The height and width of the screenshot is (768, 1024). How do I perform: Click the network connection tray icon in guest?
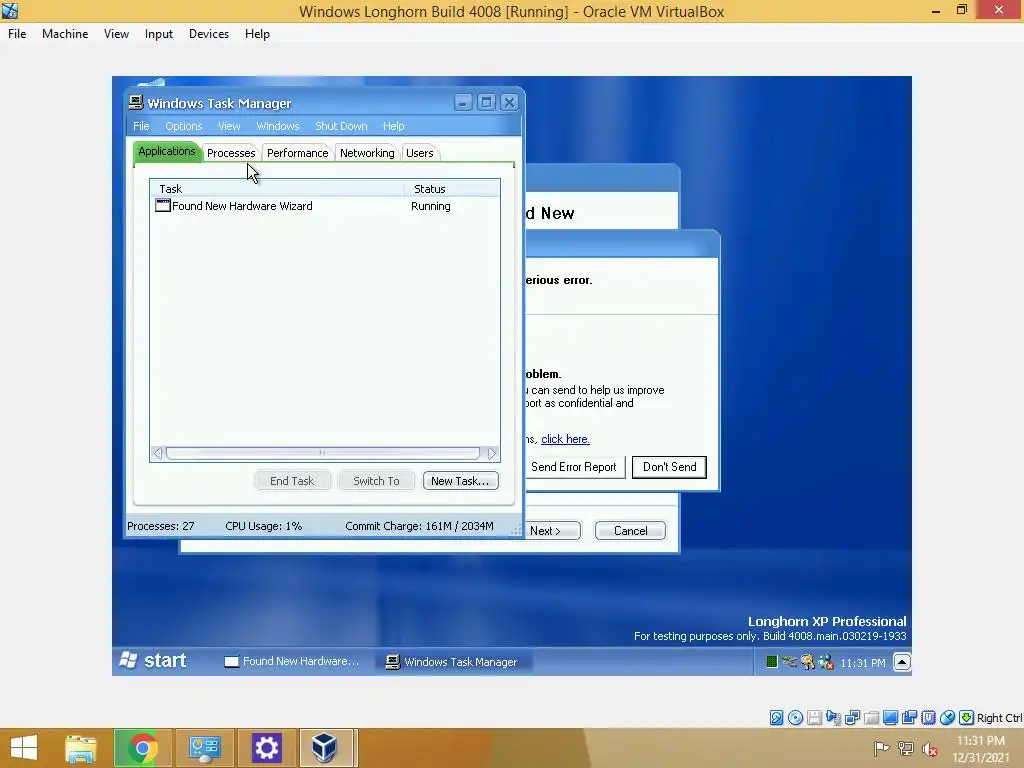(789, 662)
